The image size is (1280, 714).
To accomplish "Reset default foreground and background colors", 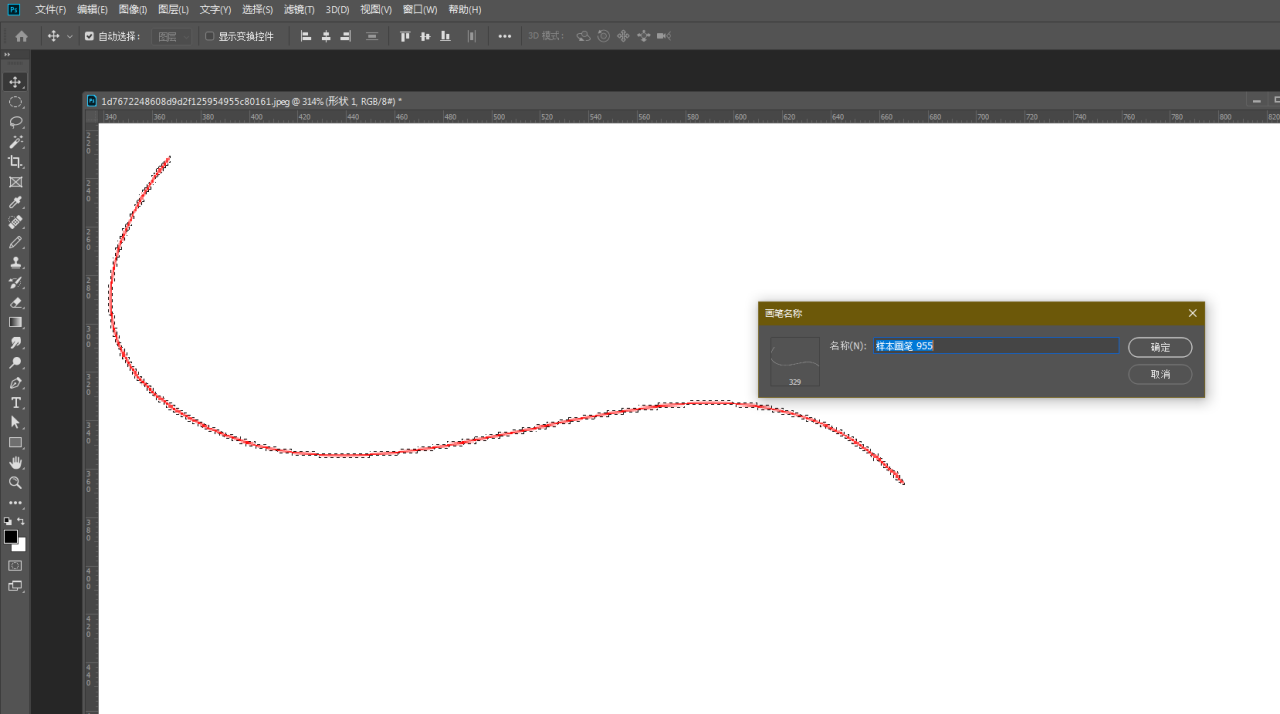I will click(x=8, y=521).
